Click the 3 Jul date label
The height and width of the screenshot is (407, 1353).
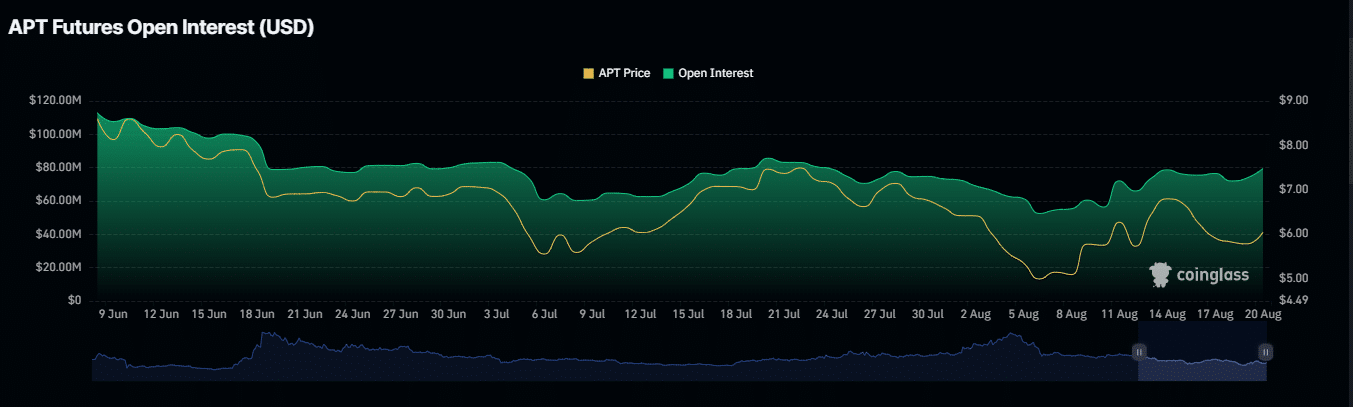tap(497, 314)
